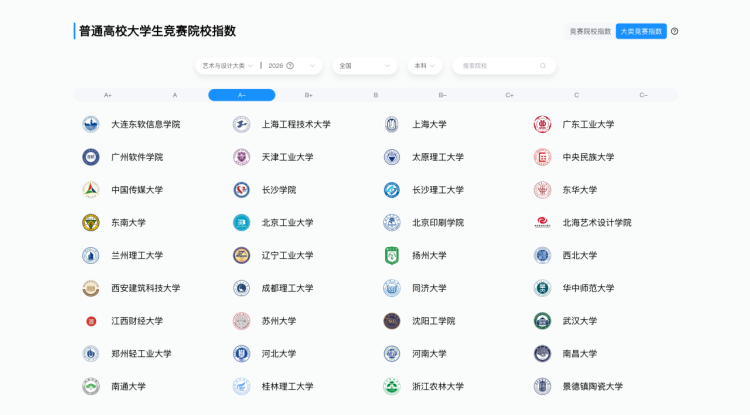Screen dimensions: 750x415
Task: Select the C- grade tab
Action: click(x=643, y=95)
